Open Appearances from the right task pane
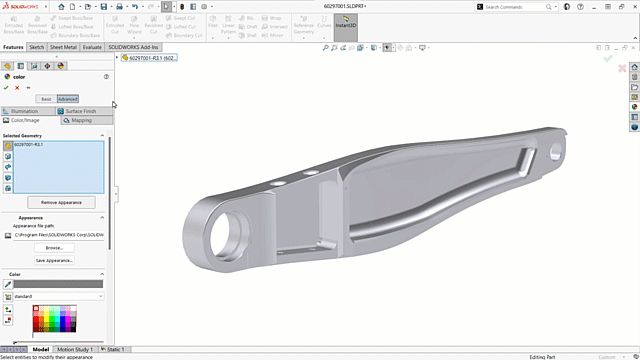 [634, 107]
